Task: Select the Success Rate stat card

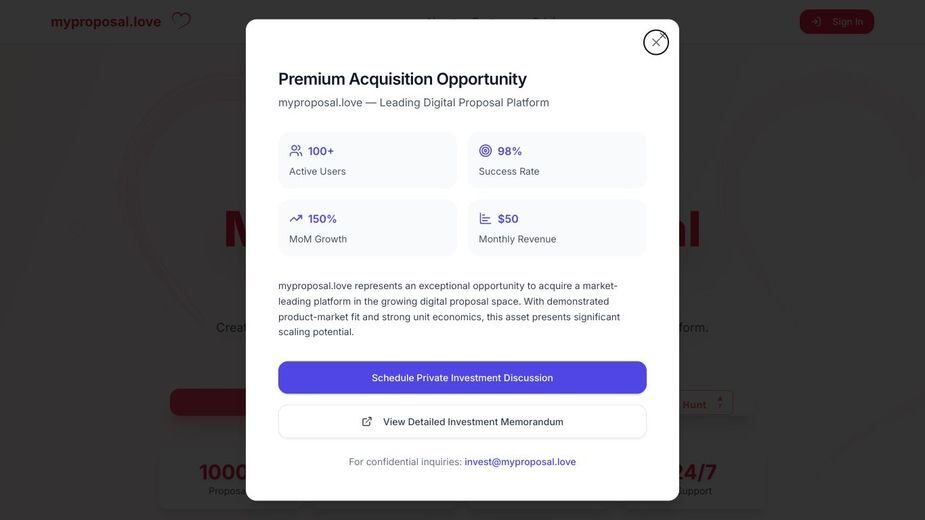Action: [x=557, y=160]
